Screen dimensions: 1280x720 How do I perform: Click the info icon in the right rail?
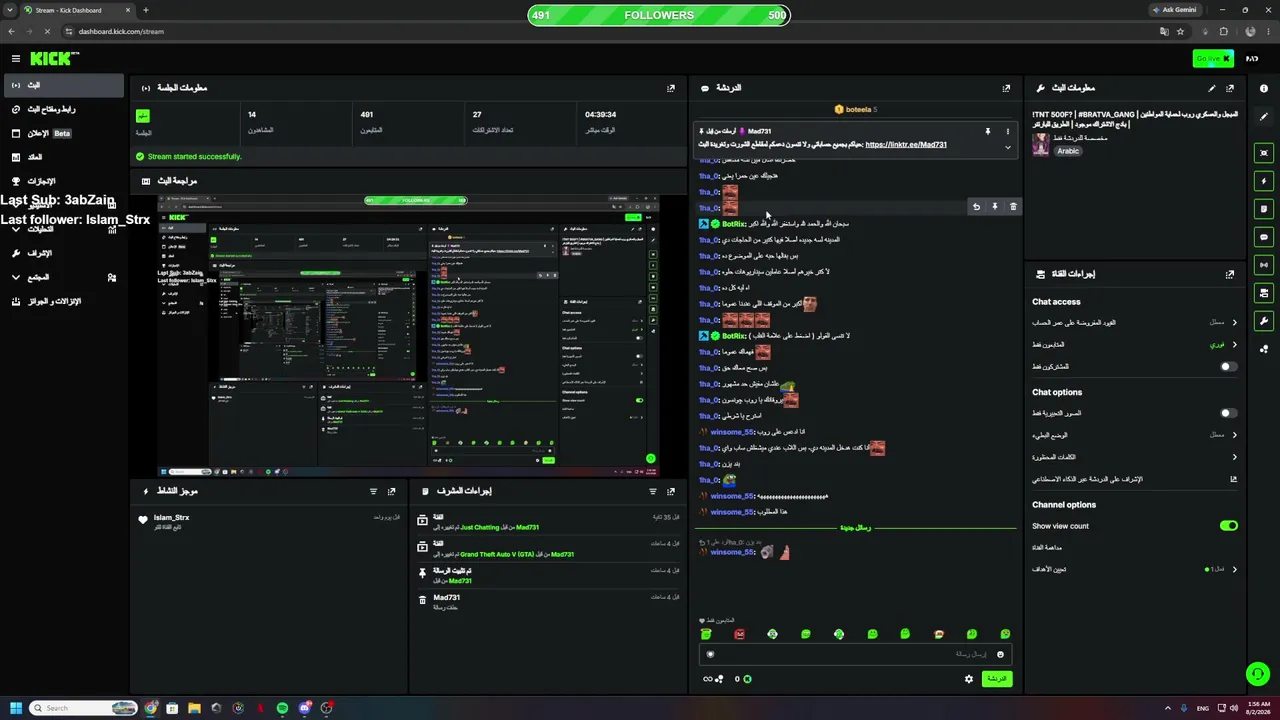(1264, 88)
